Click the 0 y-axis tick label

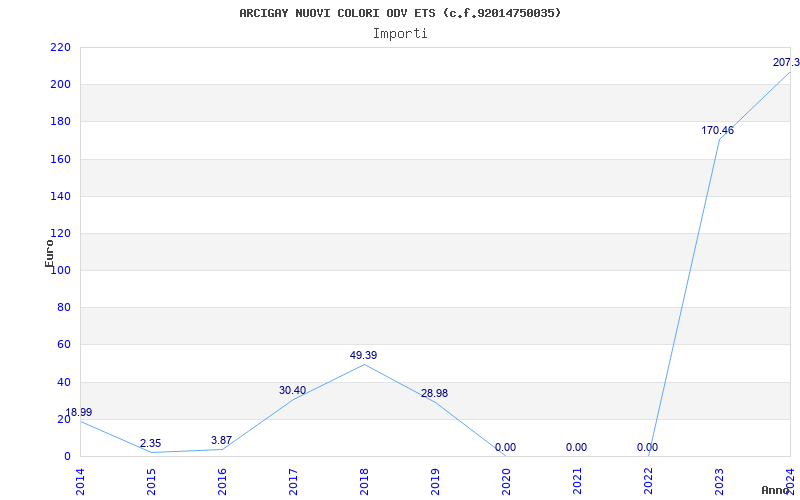pos(67,457)
